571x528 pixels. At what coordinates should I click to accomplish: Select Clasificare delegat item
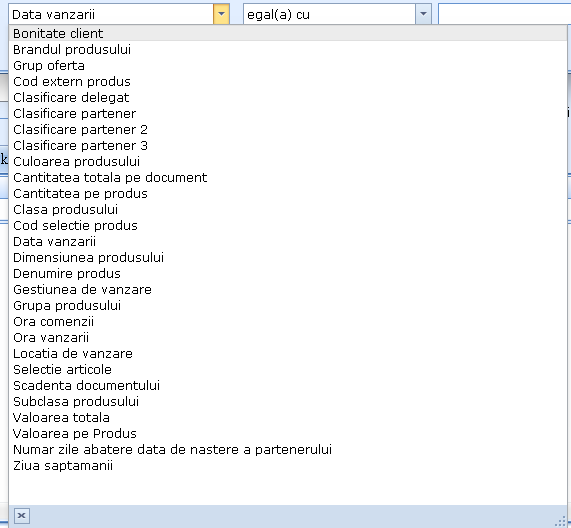coord(288,98)
